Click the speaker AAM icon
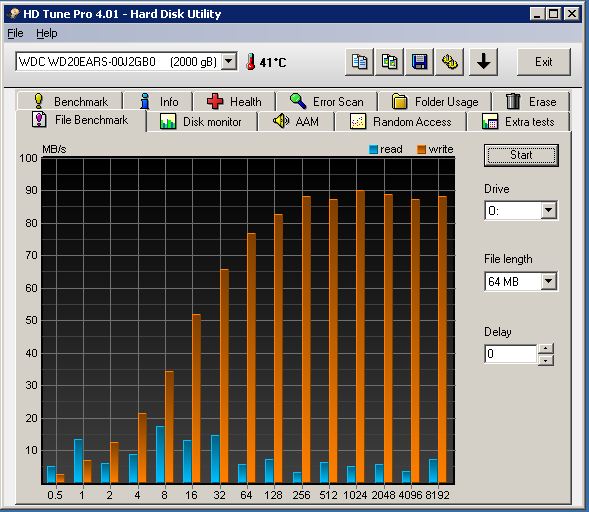Screen dimensions: 589x512 click(x=281, y=121)
